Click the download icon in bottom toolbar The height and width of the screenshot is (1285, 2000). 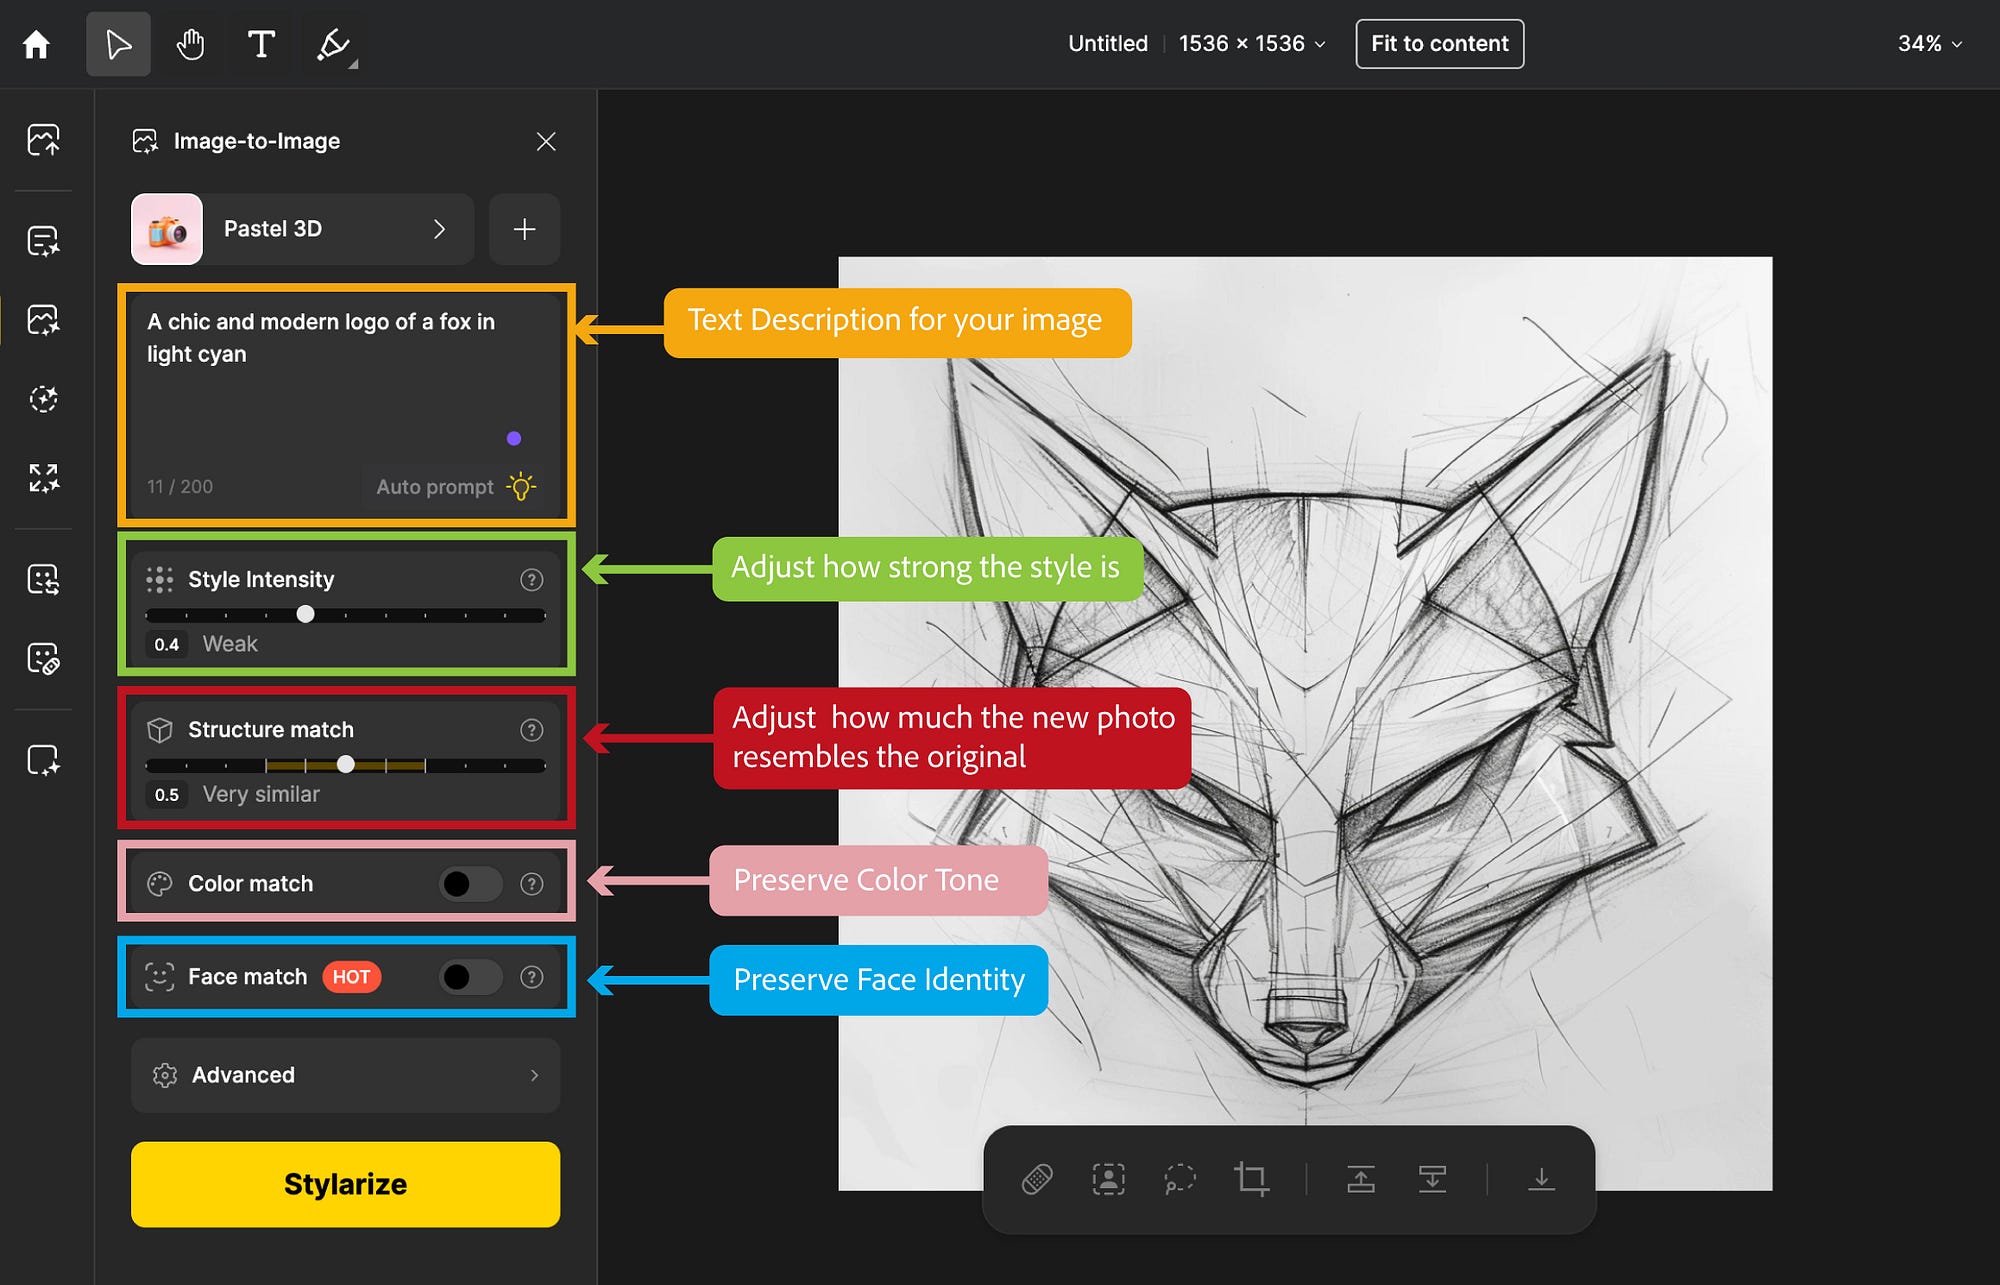[x=1541, y=1179]
